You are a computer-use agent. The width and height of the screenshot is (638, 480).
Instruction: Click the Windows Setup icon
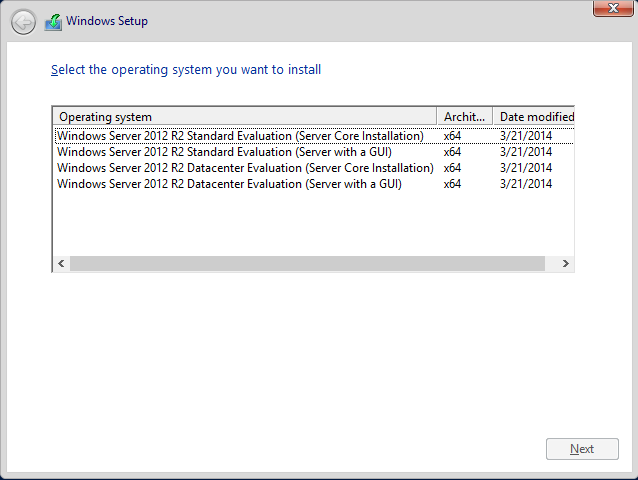pyautogui.click(x=53, y=22)
